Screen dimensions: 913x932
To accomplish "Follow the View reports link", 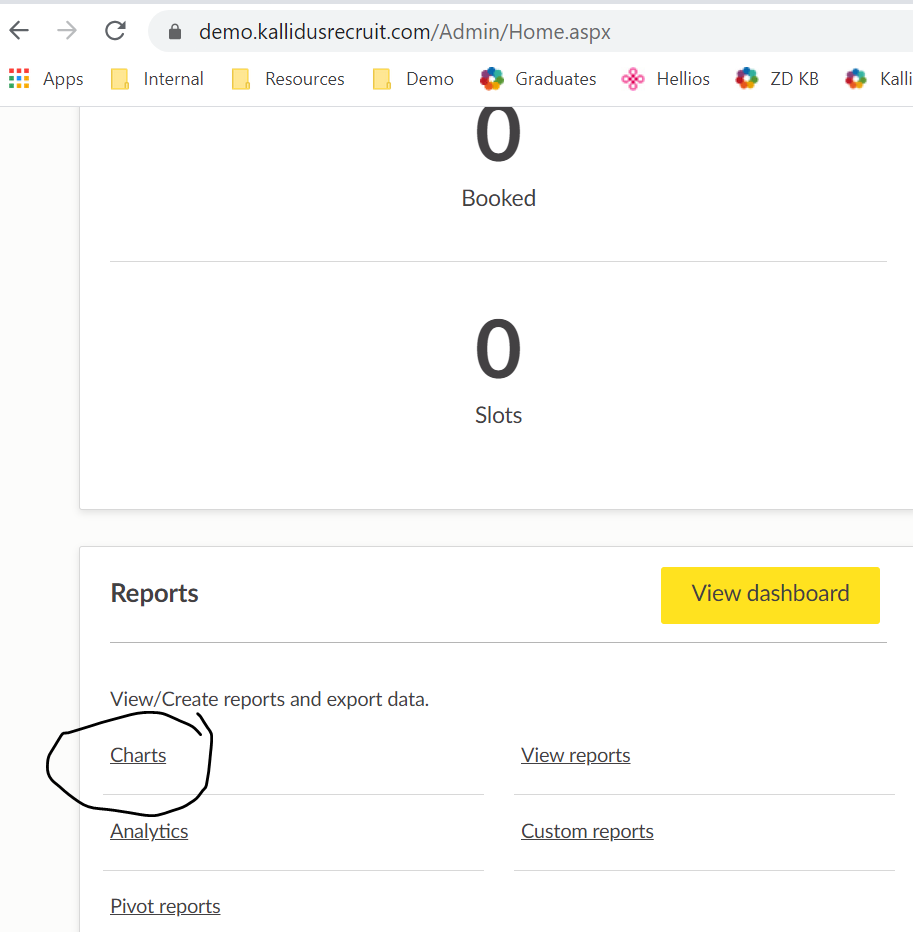I will coord(575,755).
